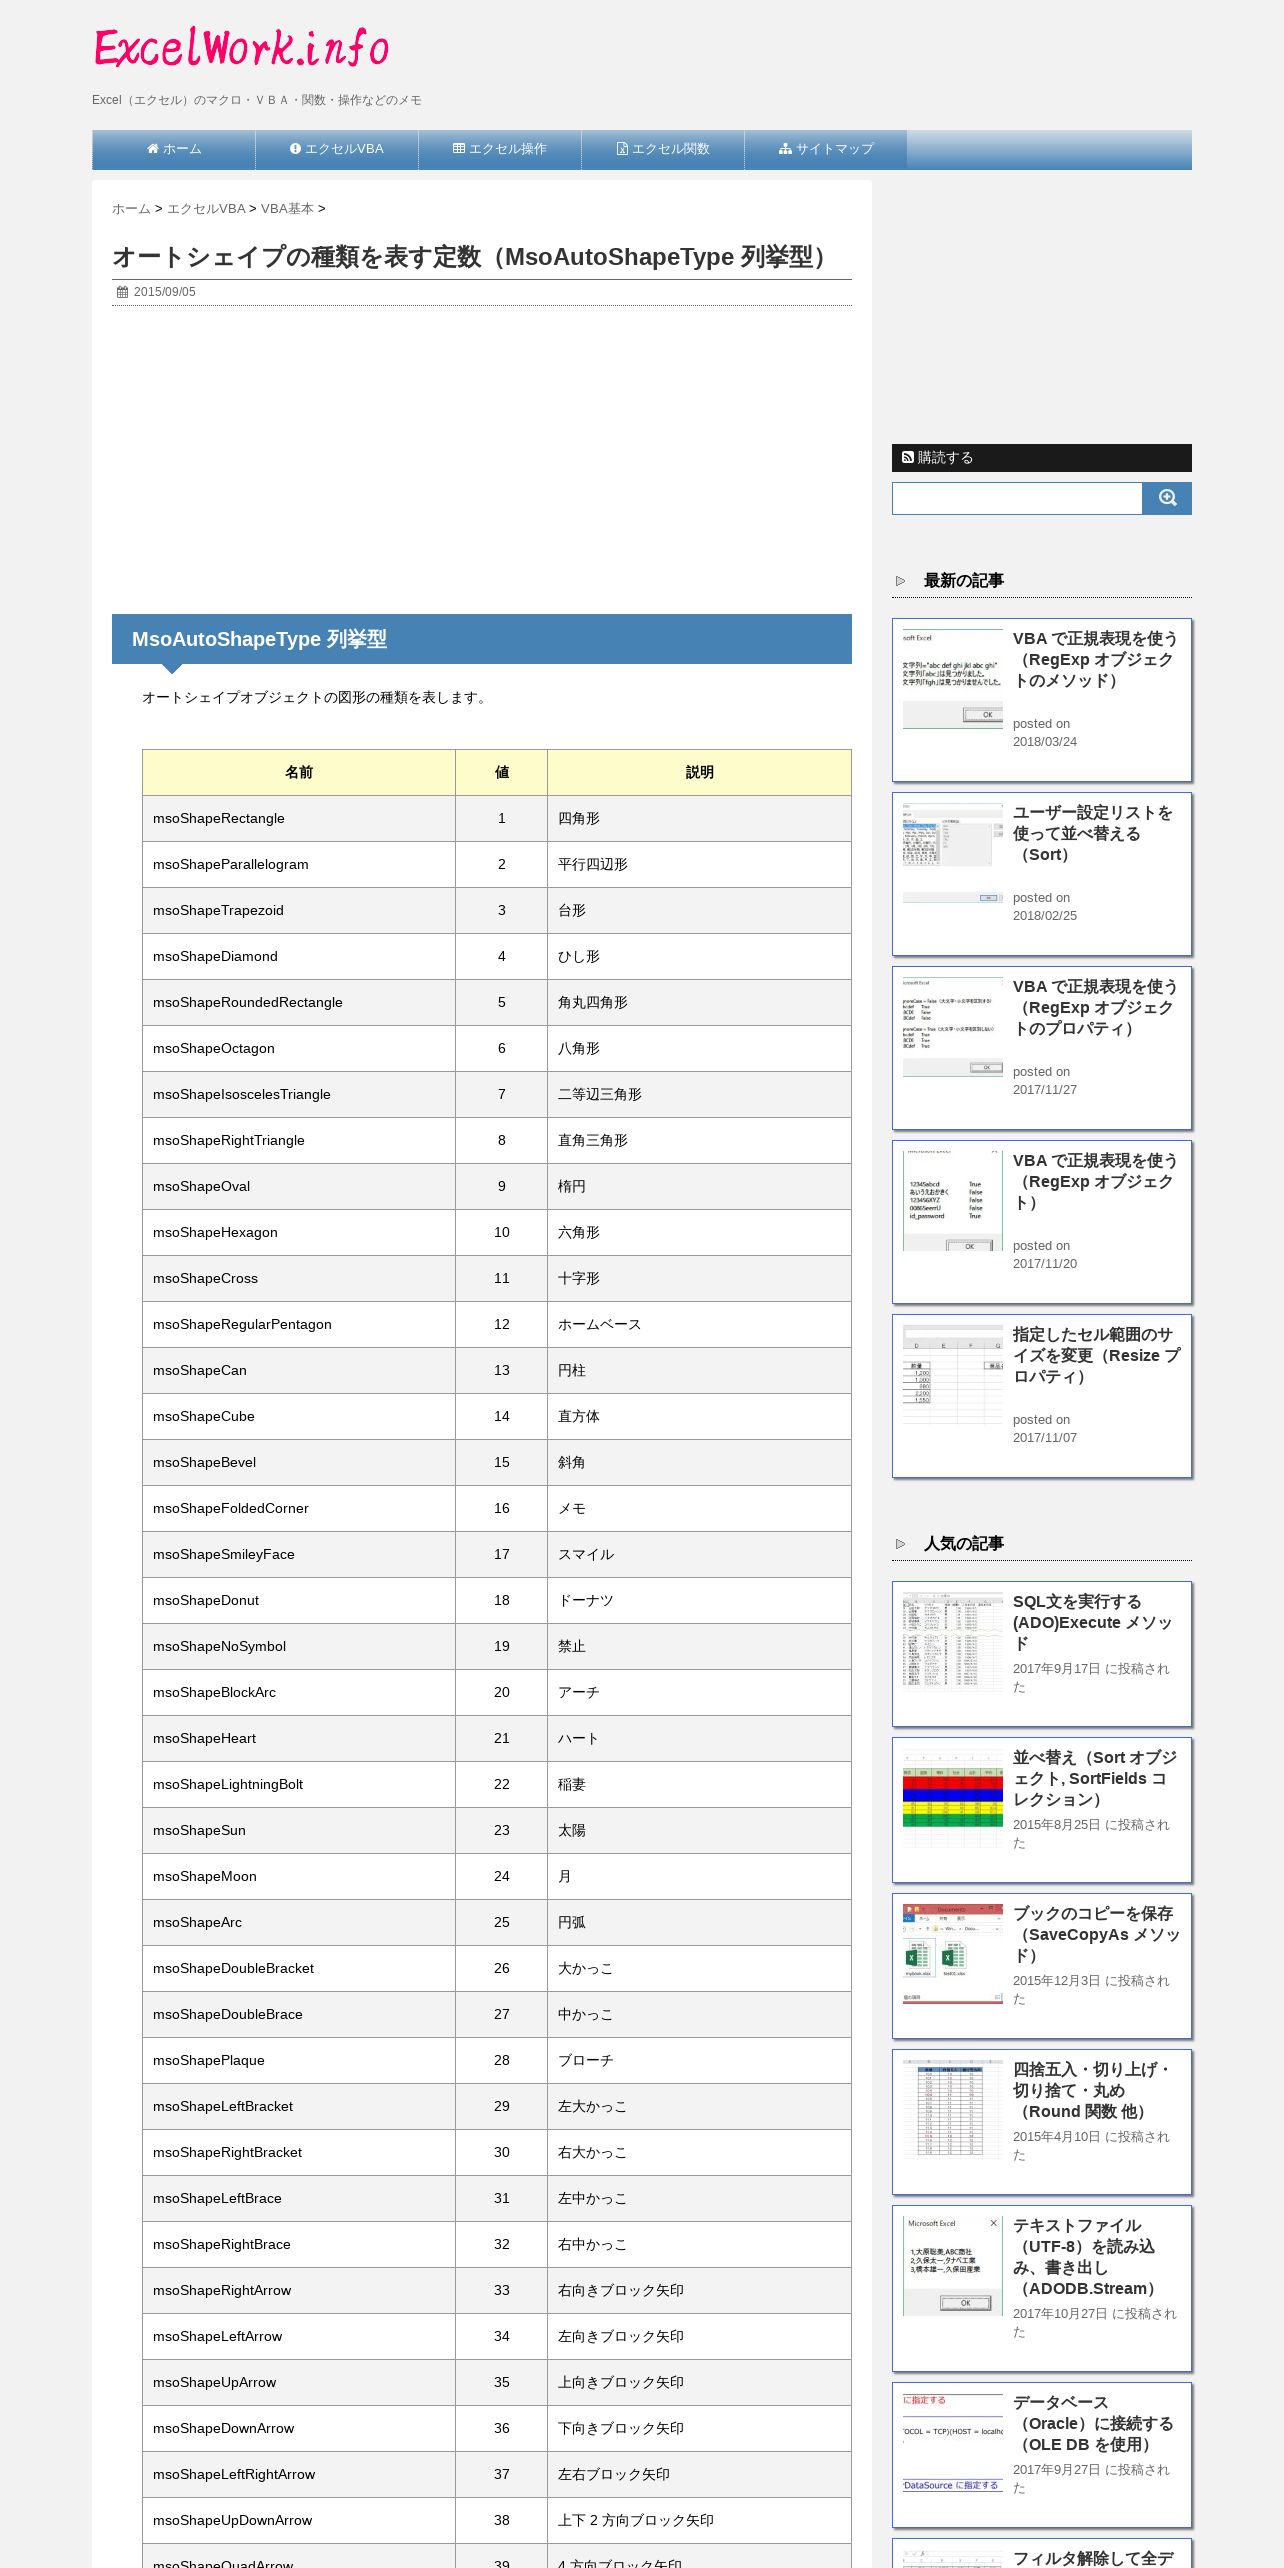Click thumbnail of ADODB.Stream article
The image size is (1284, 2568).
(x=953, y=2266)
